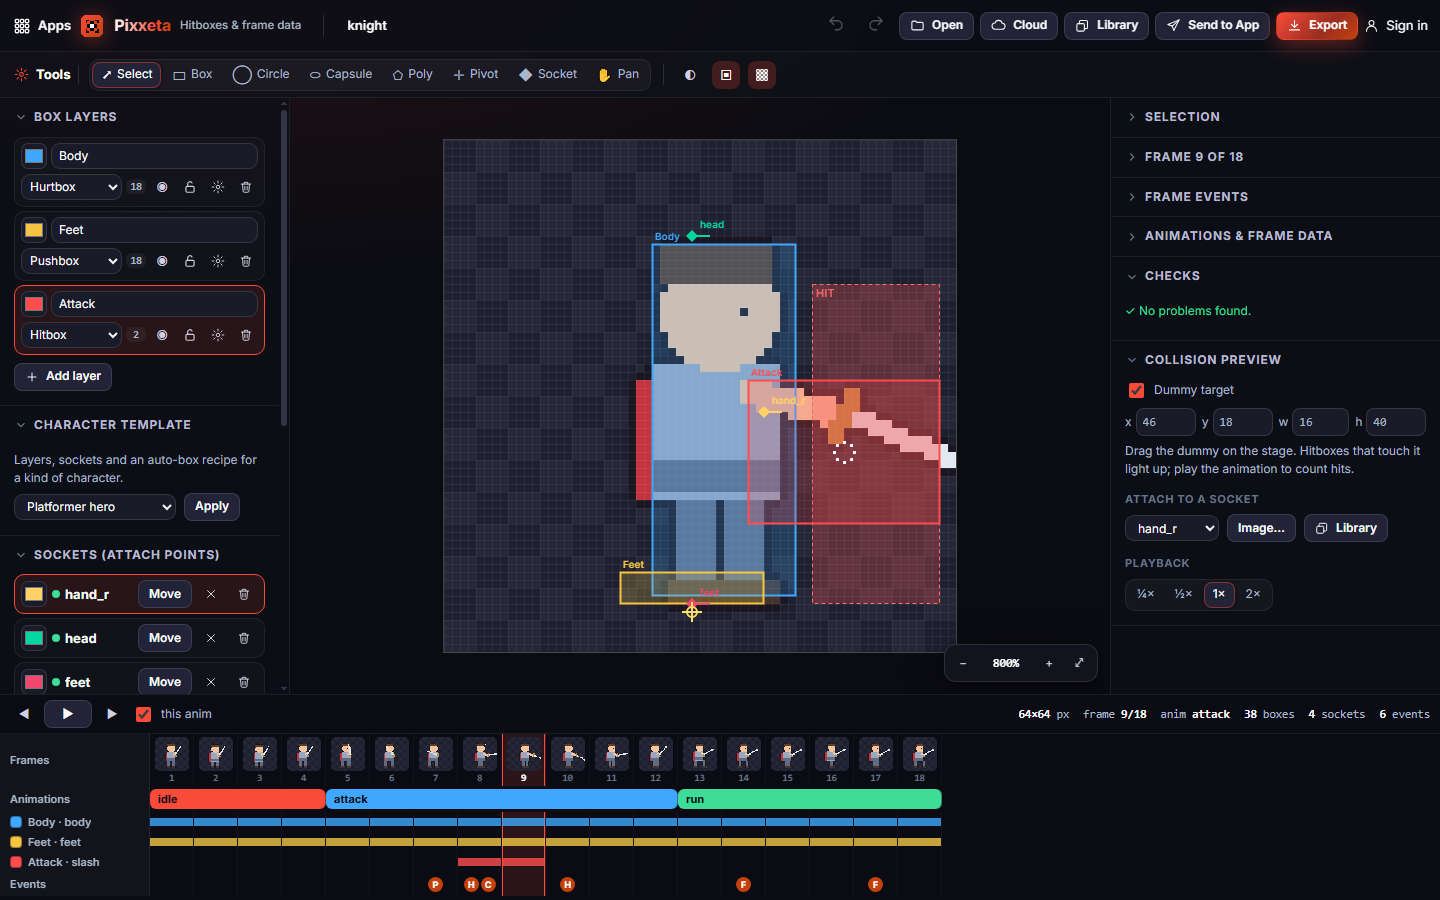Zoom out with the minus button
Image resolution: width=1440 pixels, height=900 pixels.
[x=963, y=663]
